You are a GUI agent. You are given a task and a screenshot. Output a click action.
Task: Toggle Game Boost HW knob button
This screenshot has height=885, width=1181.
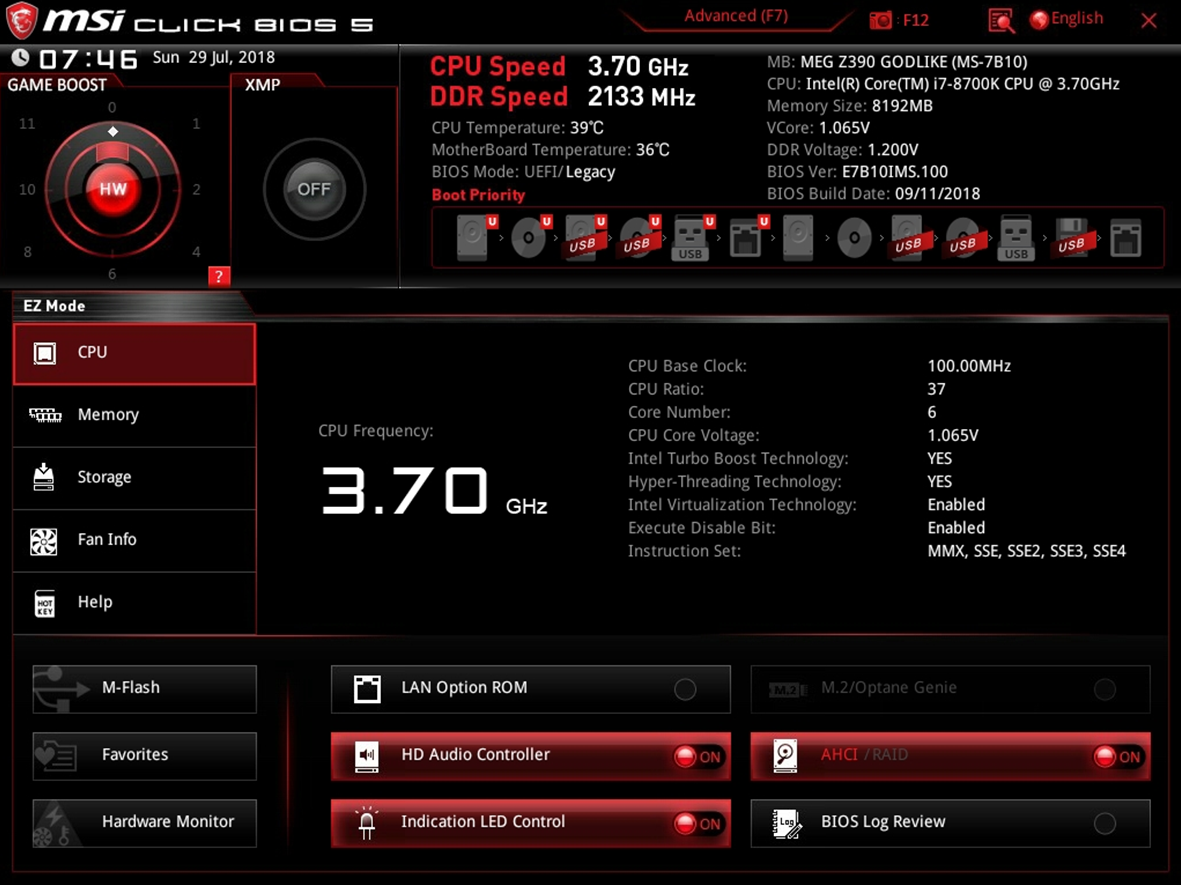coord(113,189)
